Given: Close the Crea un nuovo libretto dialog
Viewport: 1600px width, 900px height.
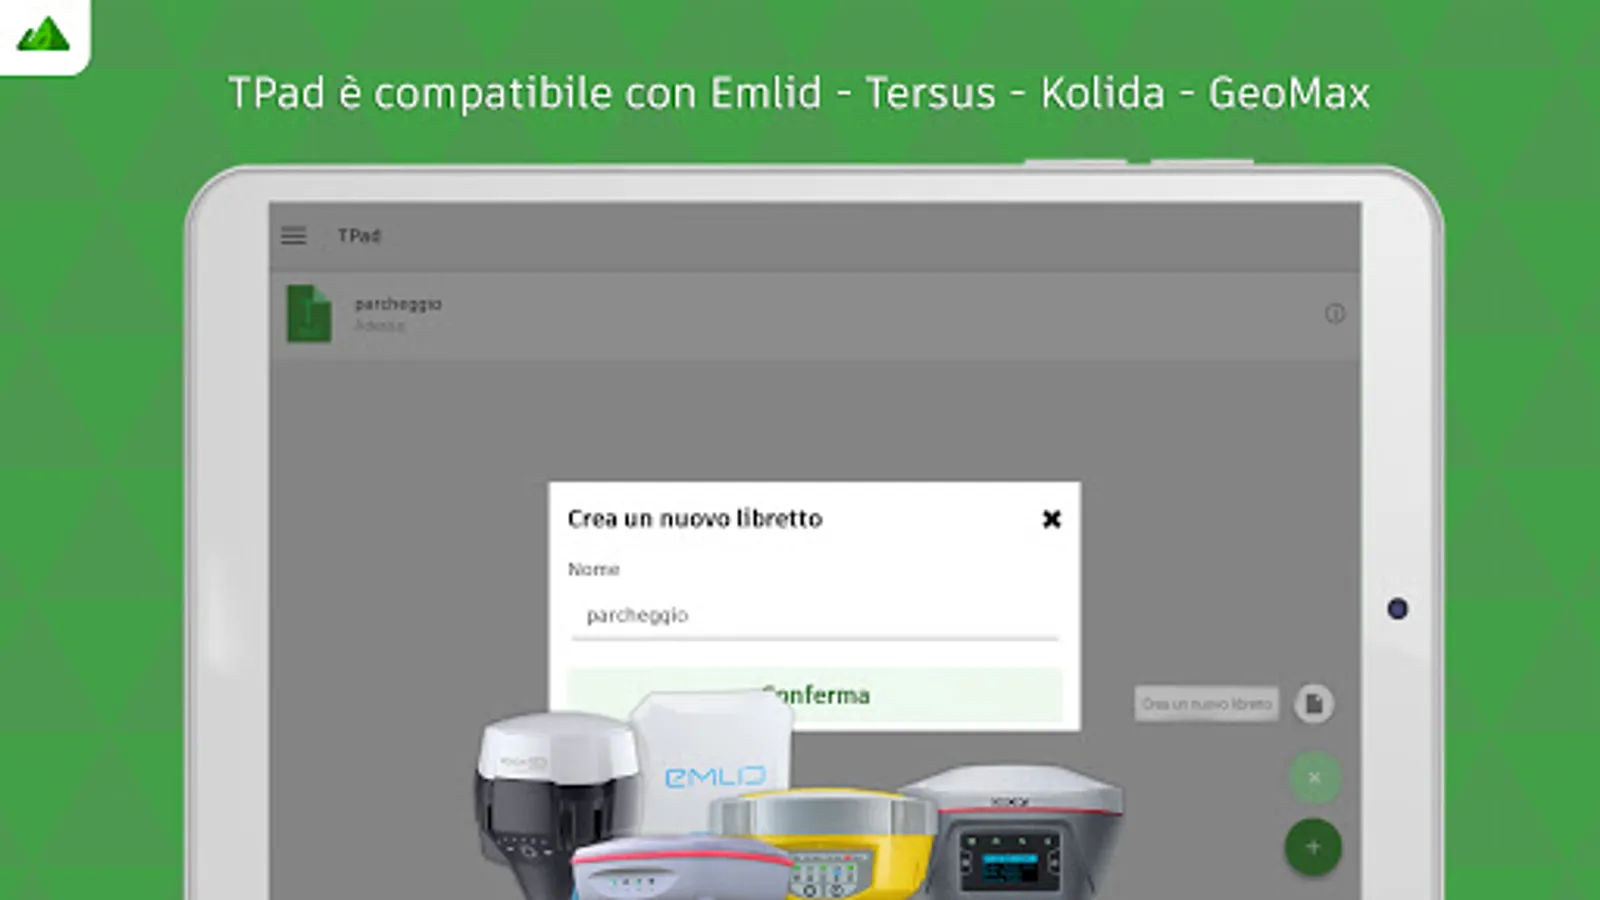Looking at the screenshot, I should click(1051, 519).
